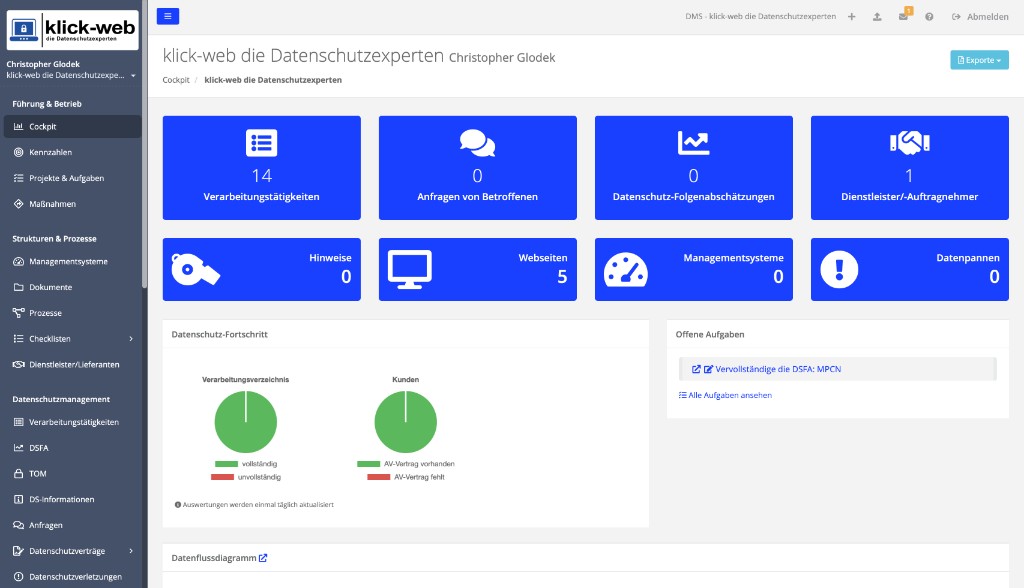
Task: Toggle the red AV-Vertrag fehlt legend entry
Action: tap(406, 477)
